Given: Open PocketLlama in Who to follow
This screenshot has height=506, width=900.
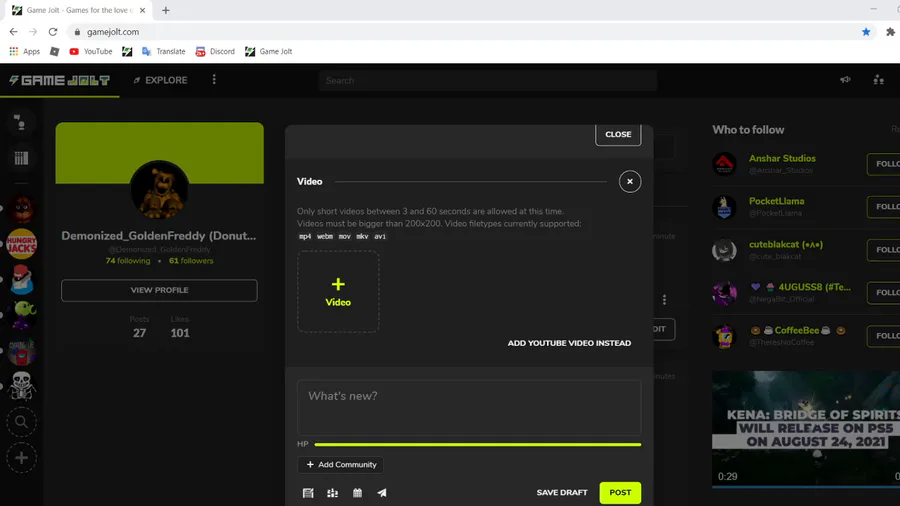Looking at the screenshot, I should click(776, 201).
